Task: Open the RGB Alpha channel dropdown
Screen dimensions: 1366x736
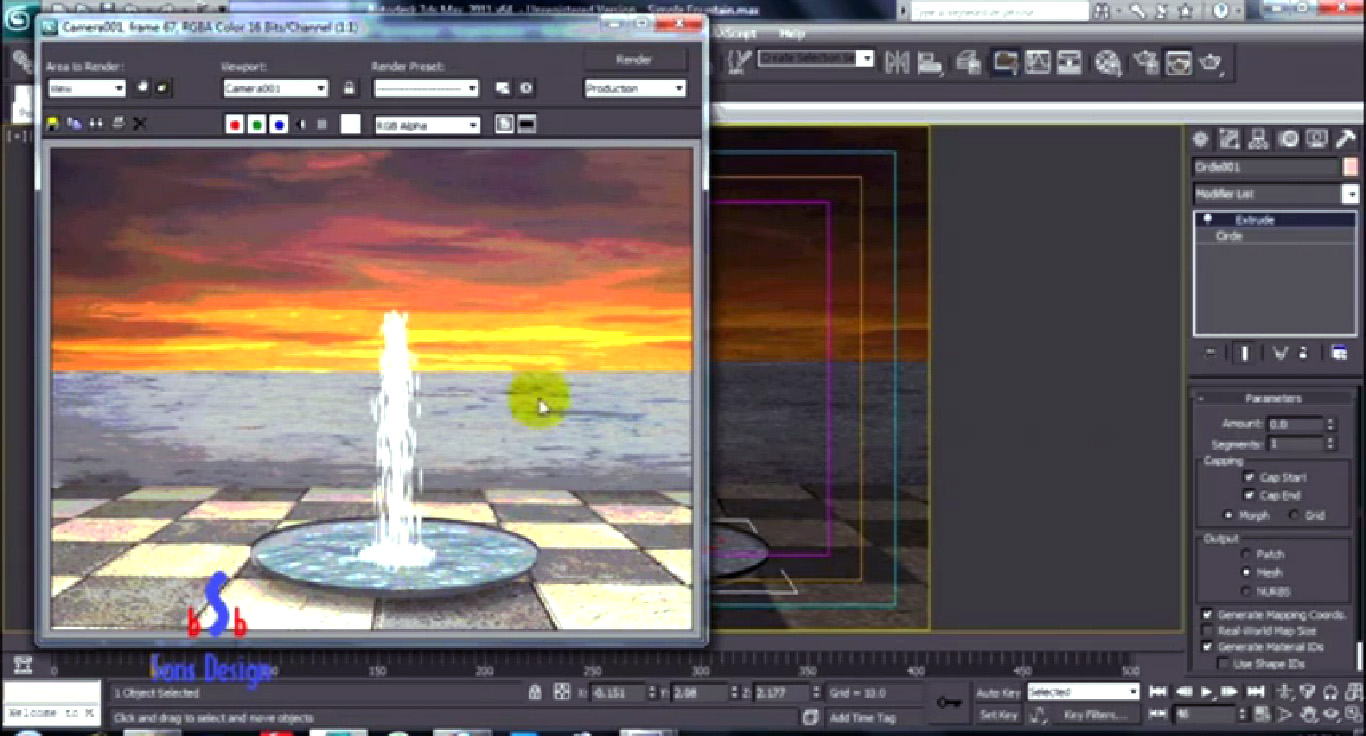Action: click(x=427, y=125)
